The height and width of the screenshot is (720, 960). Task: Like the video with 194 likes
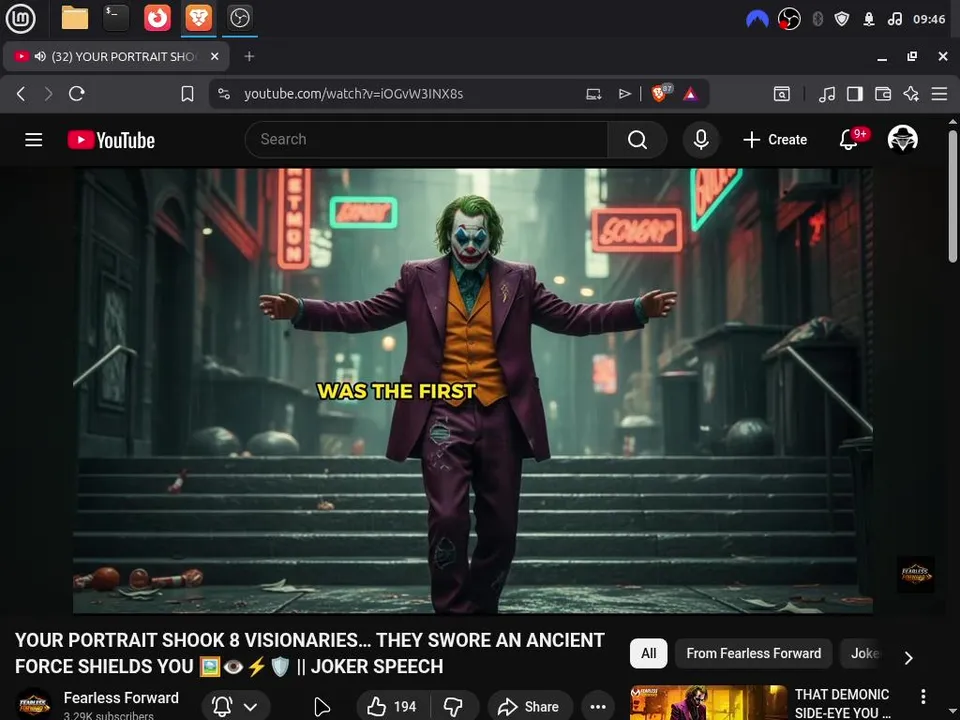coord(392,707)
